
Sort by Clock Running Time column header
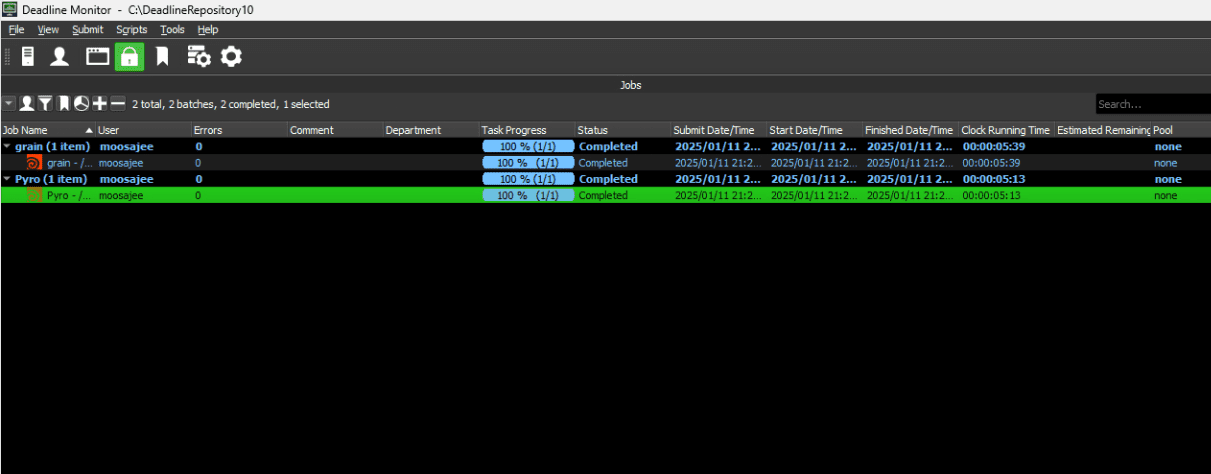[x=1007, y=130]
